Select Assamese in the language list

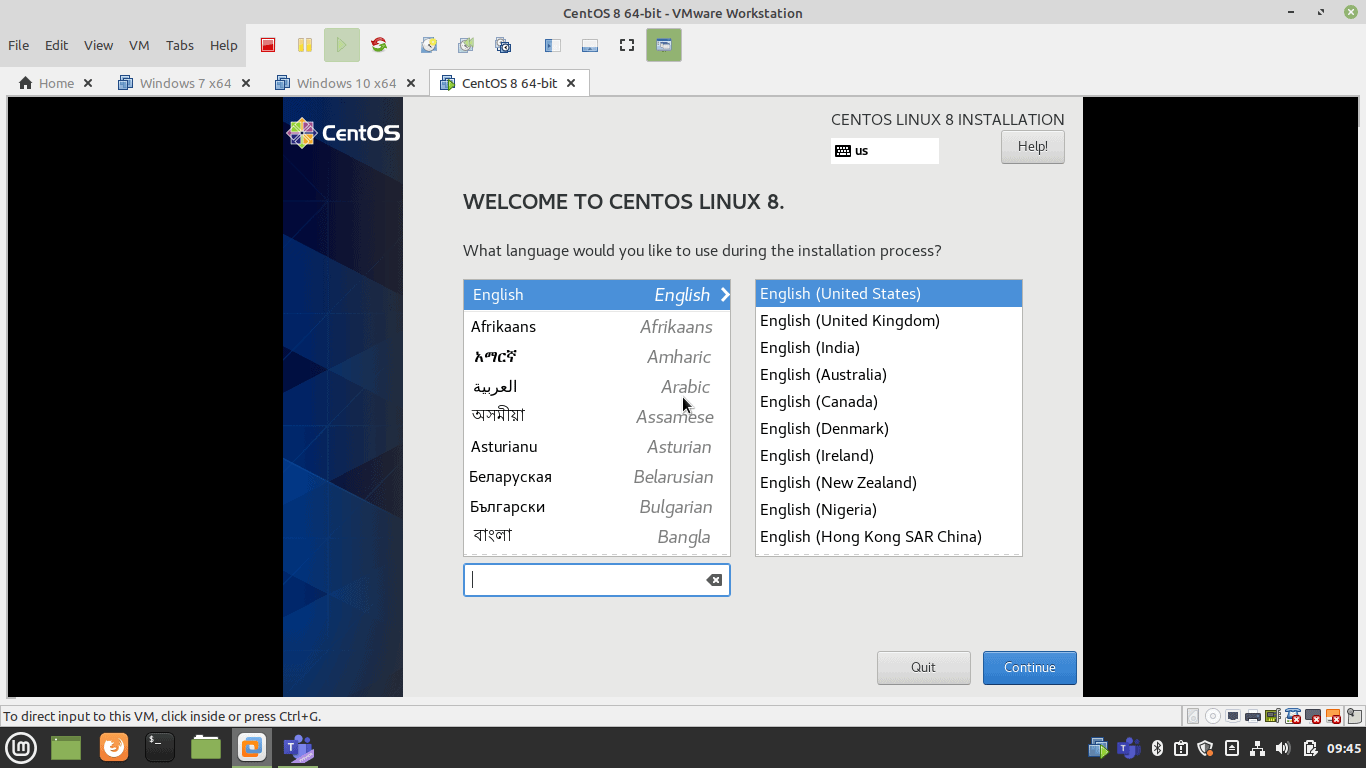[x=597, y=417]
